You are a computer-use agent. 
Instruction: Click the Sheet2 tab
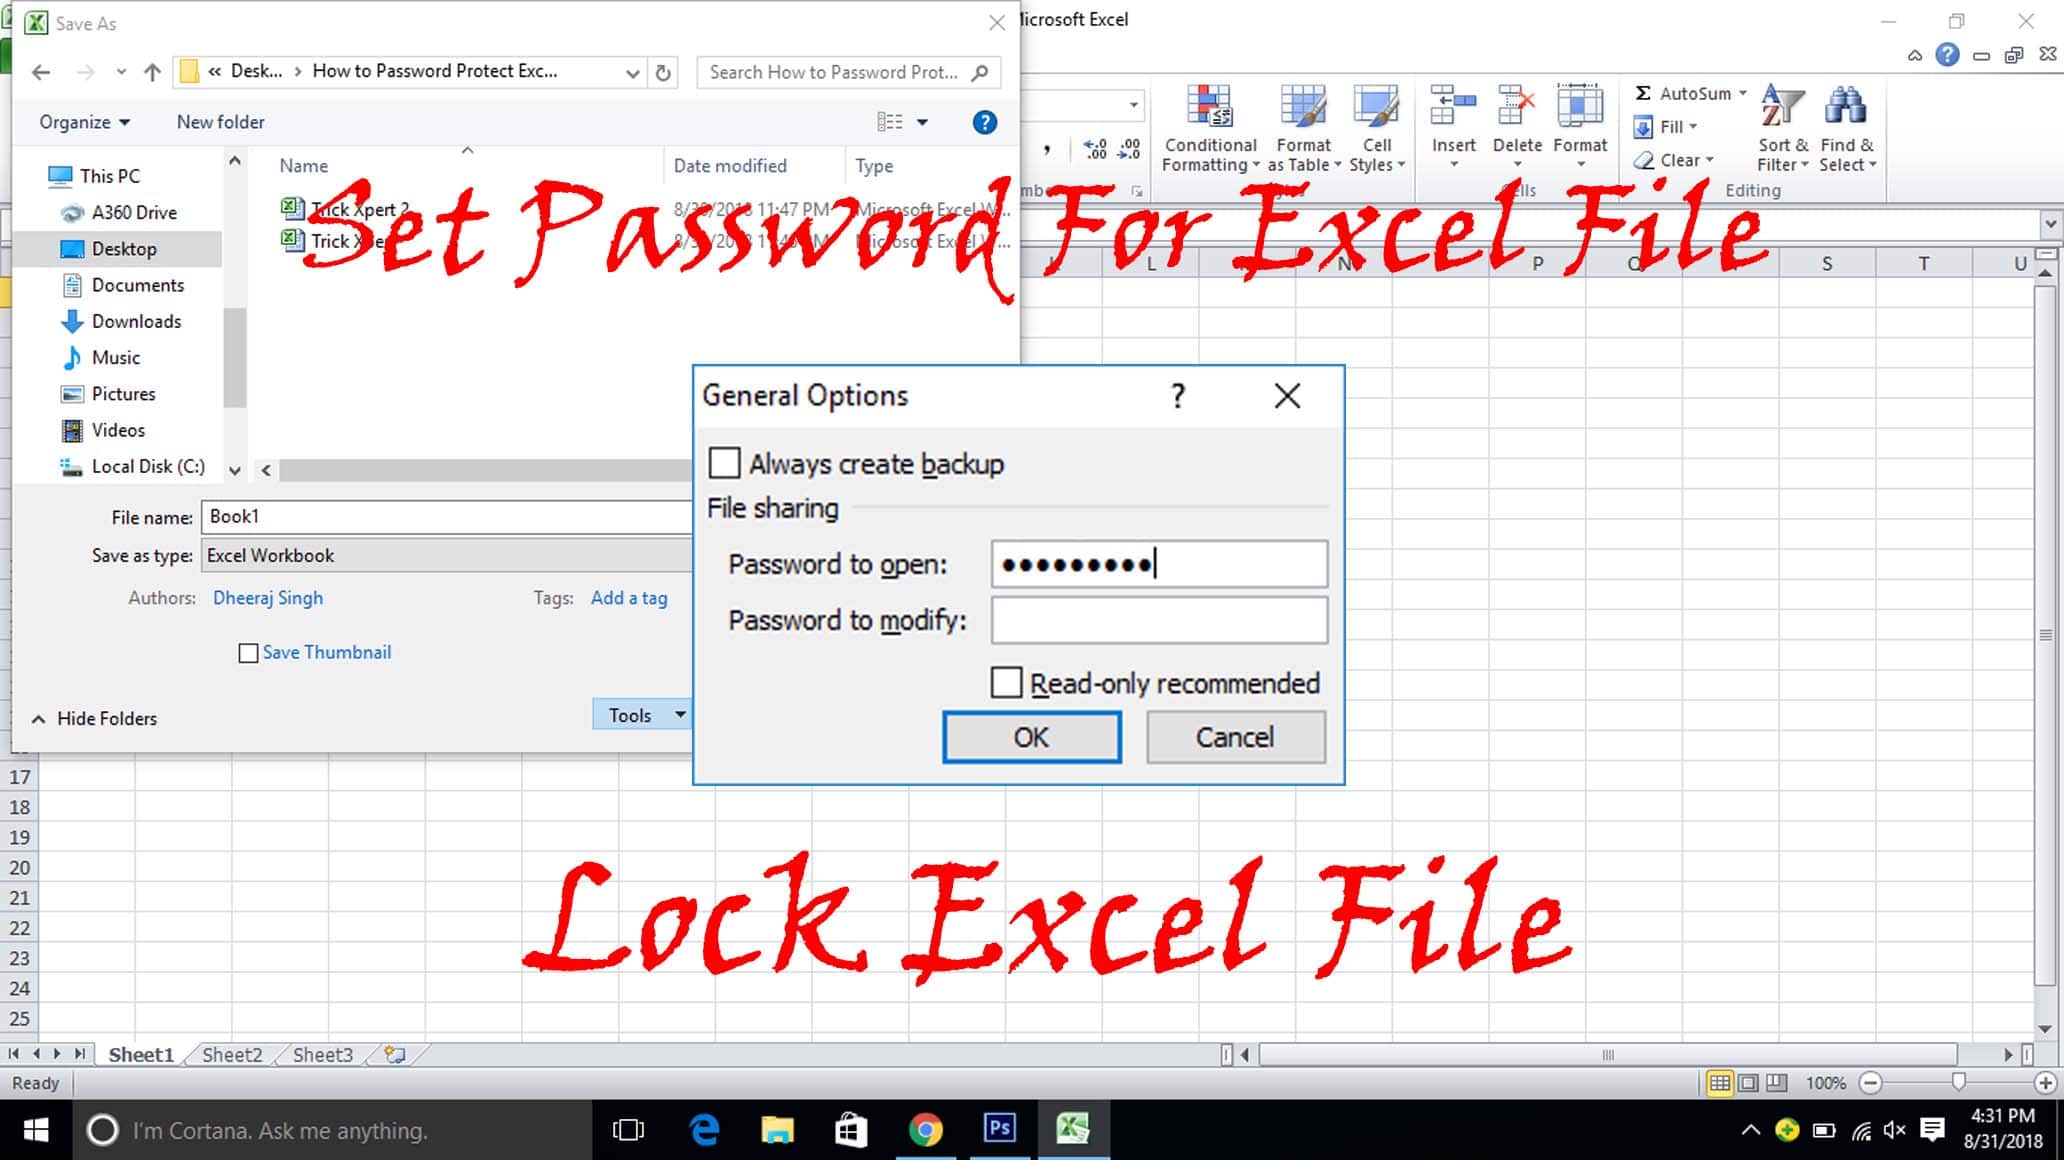231,1054
